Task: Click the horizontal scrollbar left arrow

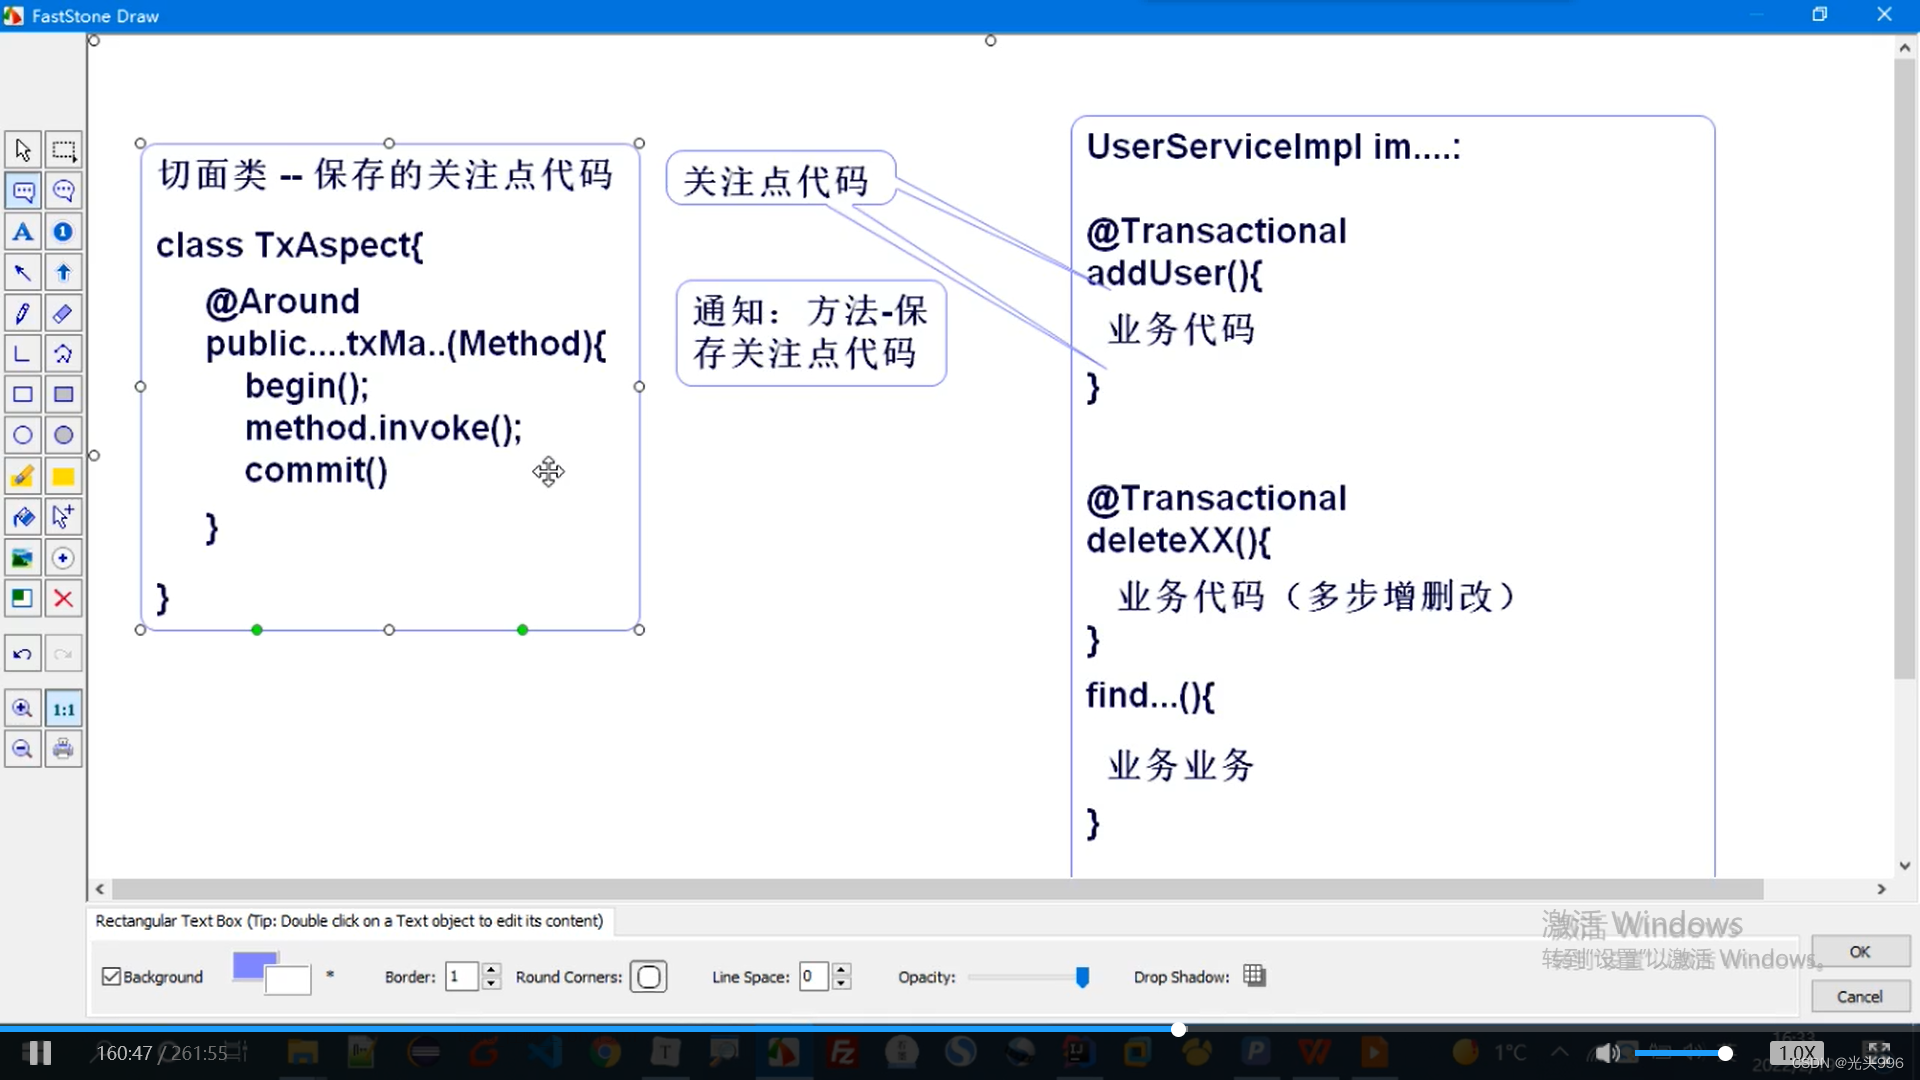Action: pos(99,889)
